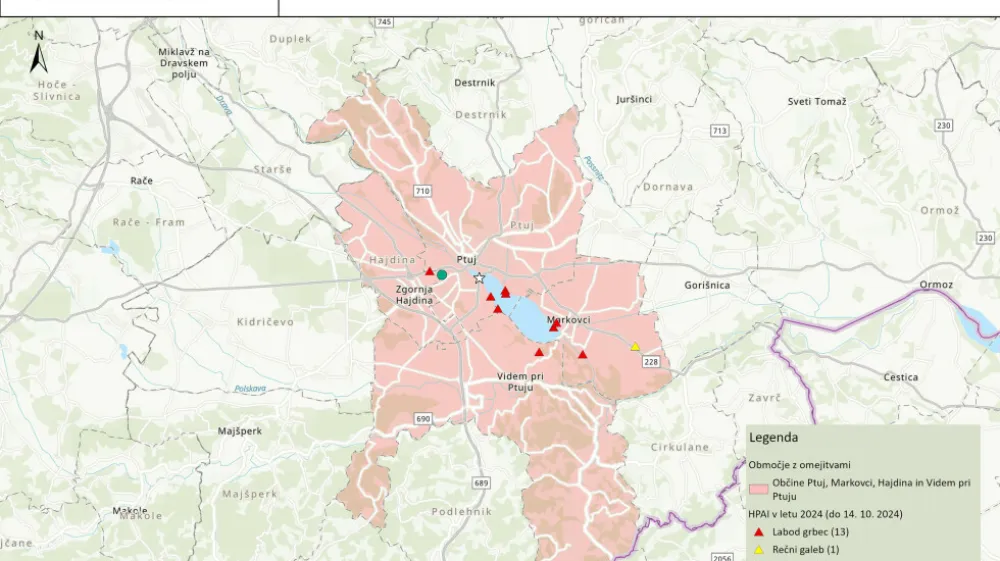This screenshot has width=1000, height=561.
Task: Click the Legenda title
Action: [773, 438]
